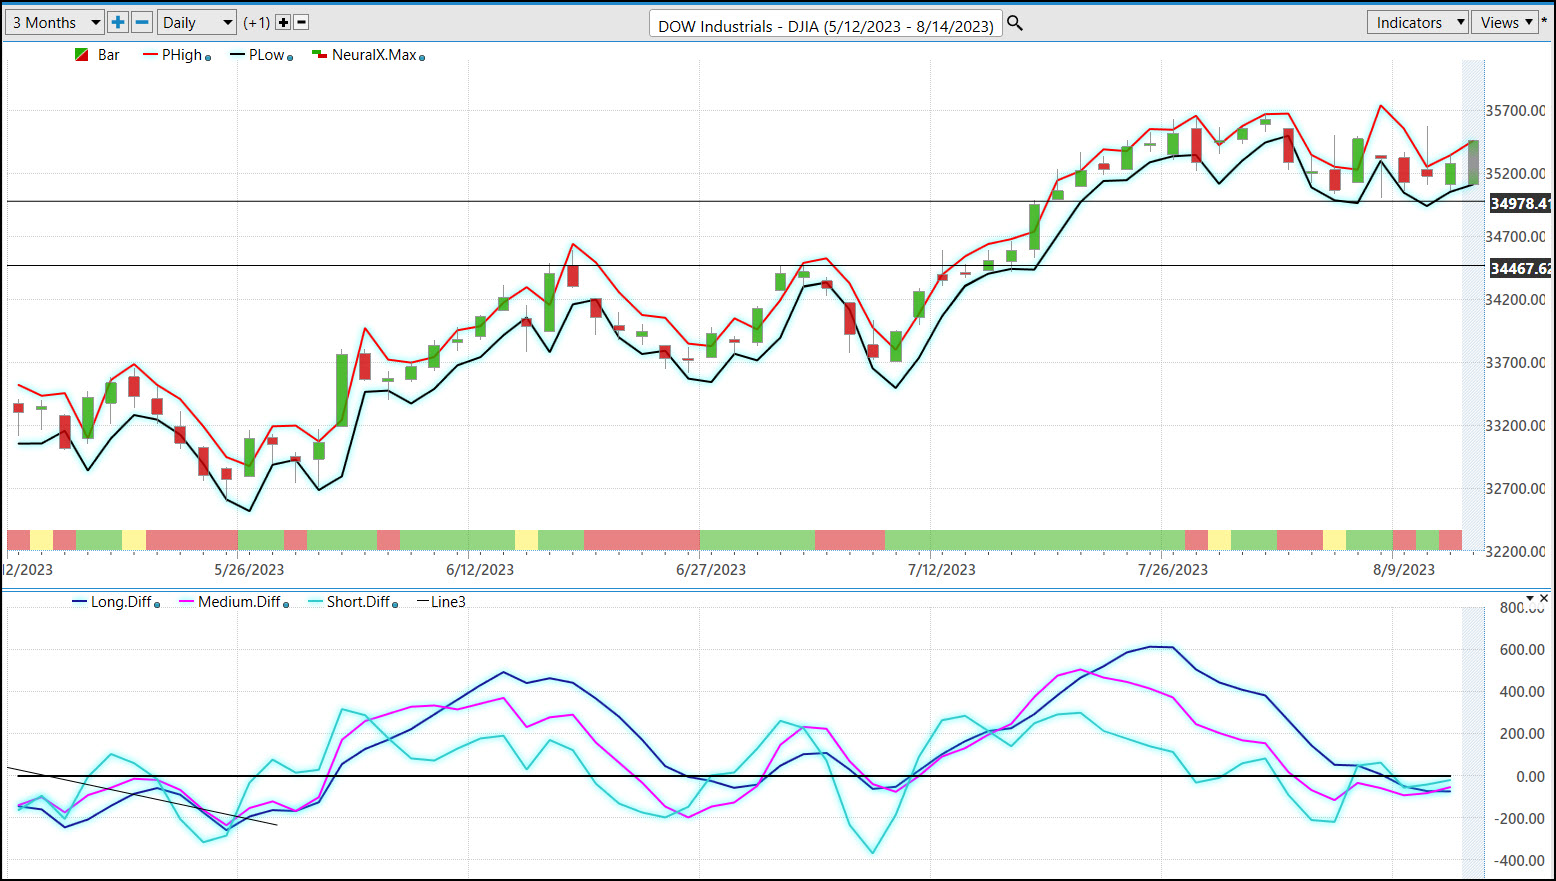Click the 34467.62 price line label
The image size is (1556, 881).
click(1519, 268)
